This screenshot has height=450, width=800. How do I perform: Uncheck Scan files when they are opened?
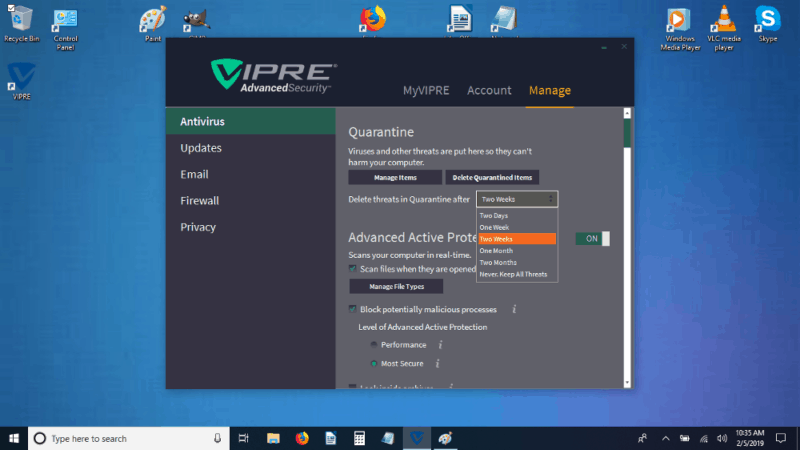pyautogui.click(x=352, y=268)
